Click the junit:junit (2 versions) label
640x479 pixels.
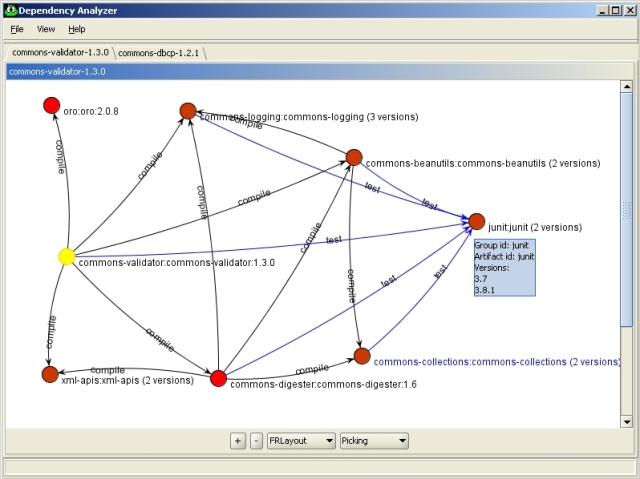point(535,227)
